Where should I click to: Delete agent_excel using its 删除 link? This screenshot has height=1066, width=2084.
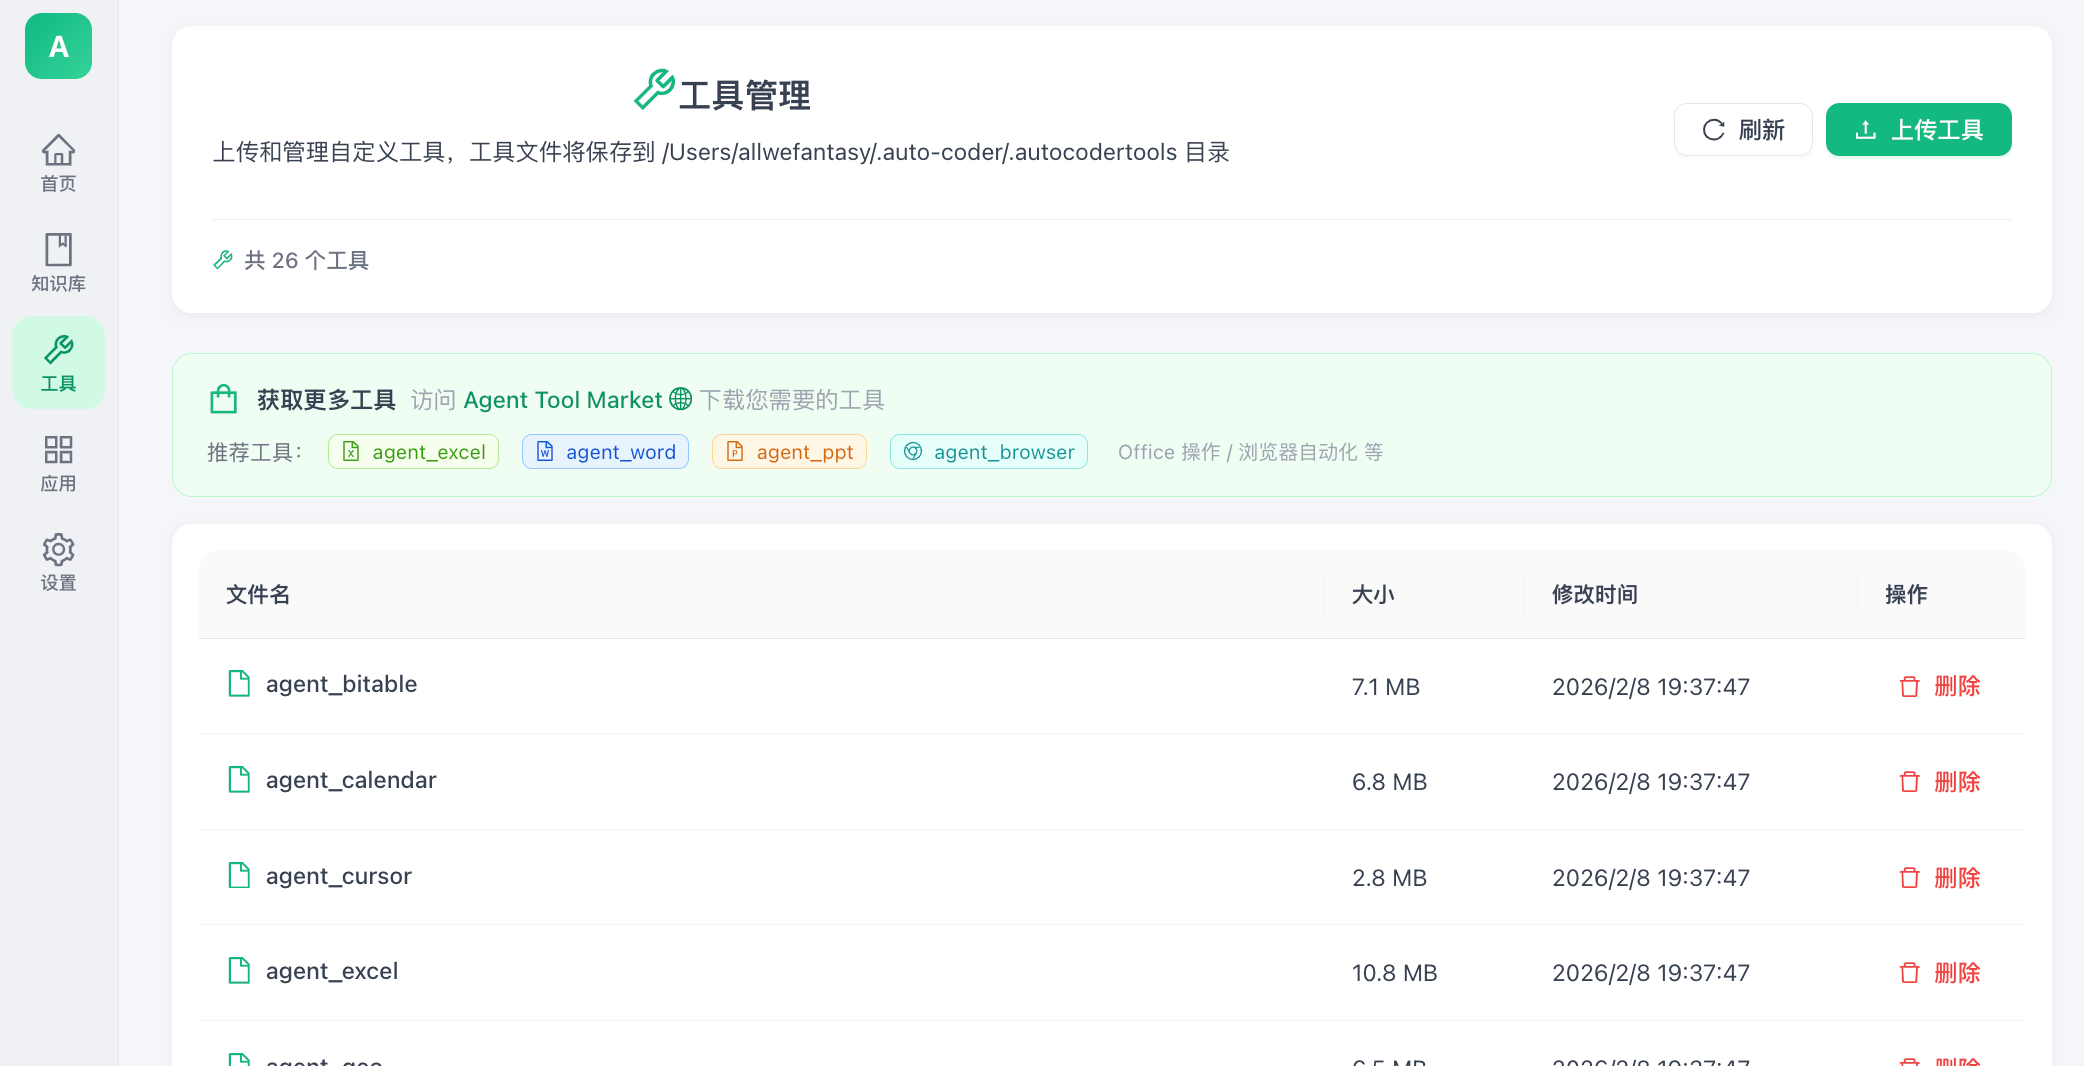click(1957, 972)
